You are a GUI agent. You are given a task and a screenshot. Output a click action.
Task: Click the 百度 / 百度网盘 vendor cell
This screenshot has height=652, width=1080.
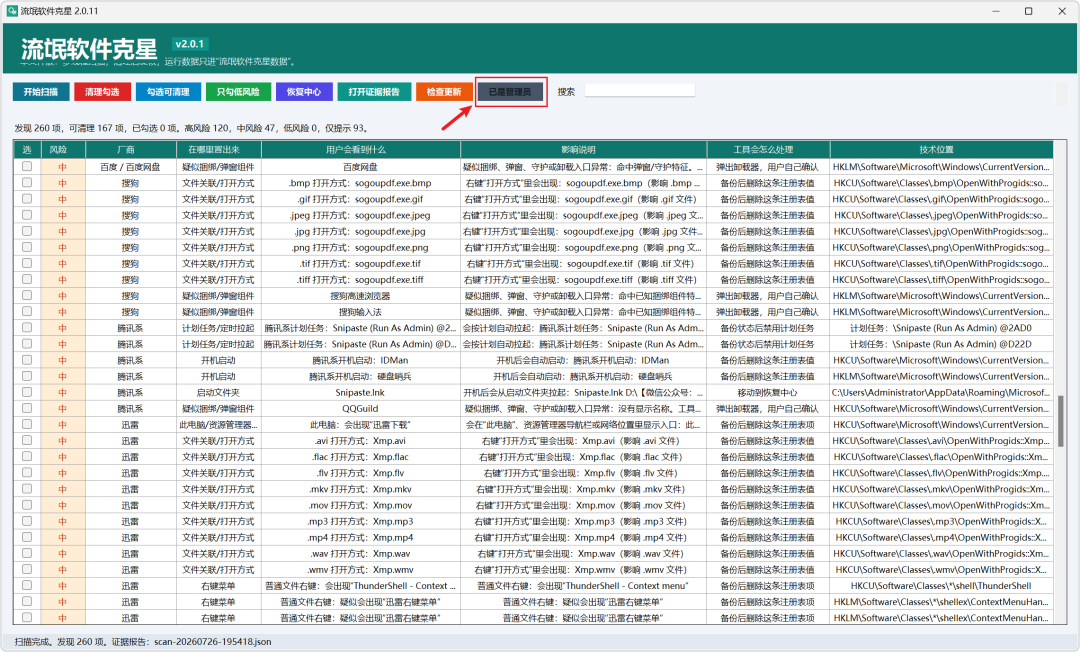pyautogui.click(x=129, y=167)
